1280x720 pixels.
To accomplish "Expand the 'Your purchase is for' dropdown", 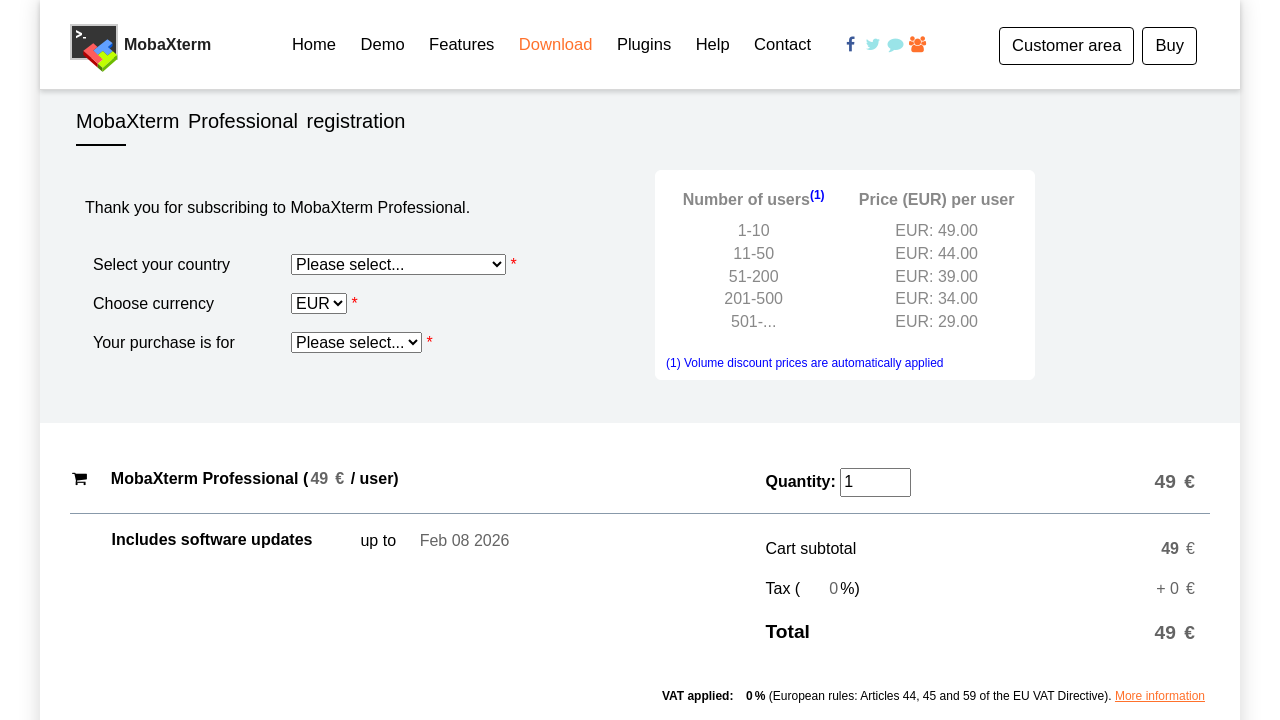I will coord(356,343).
